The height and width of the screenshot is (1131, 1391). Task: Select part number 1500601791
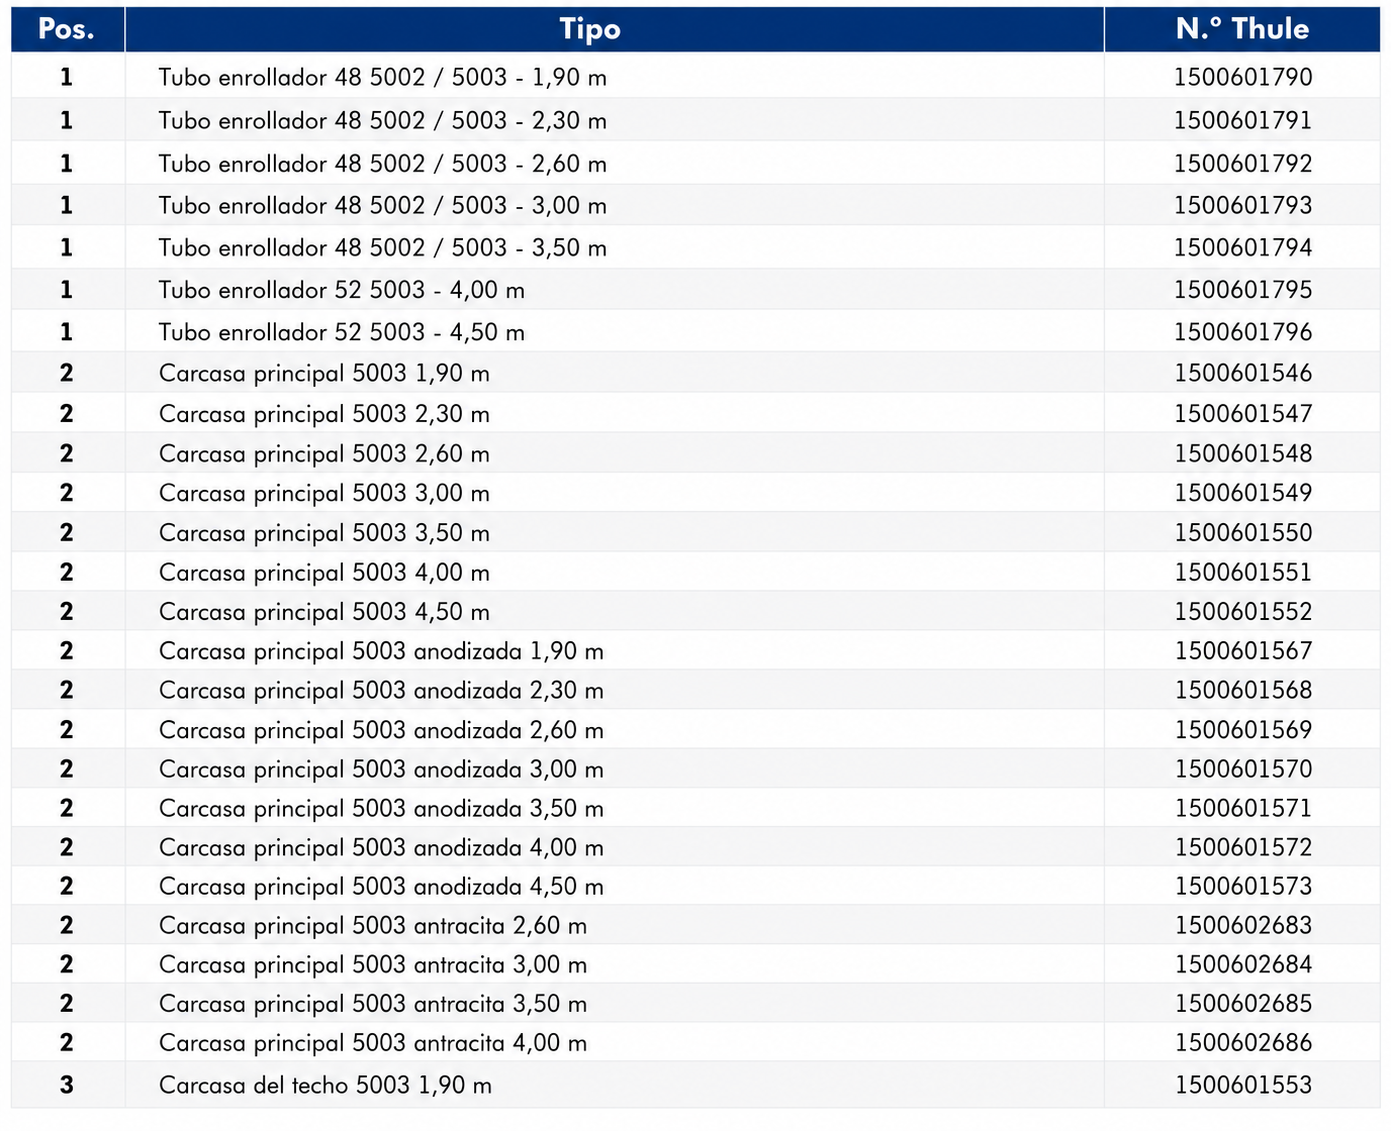1243,120
